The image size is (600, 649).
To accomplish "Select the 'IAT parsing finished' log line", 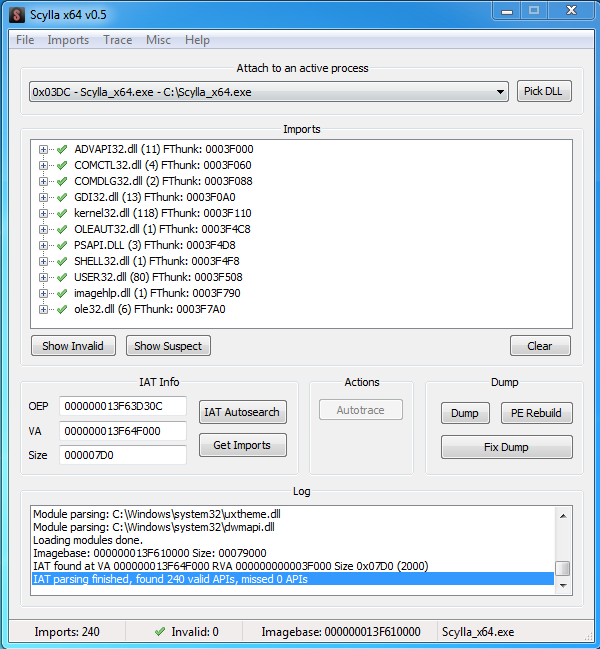I will (293, 579).
